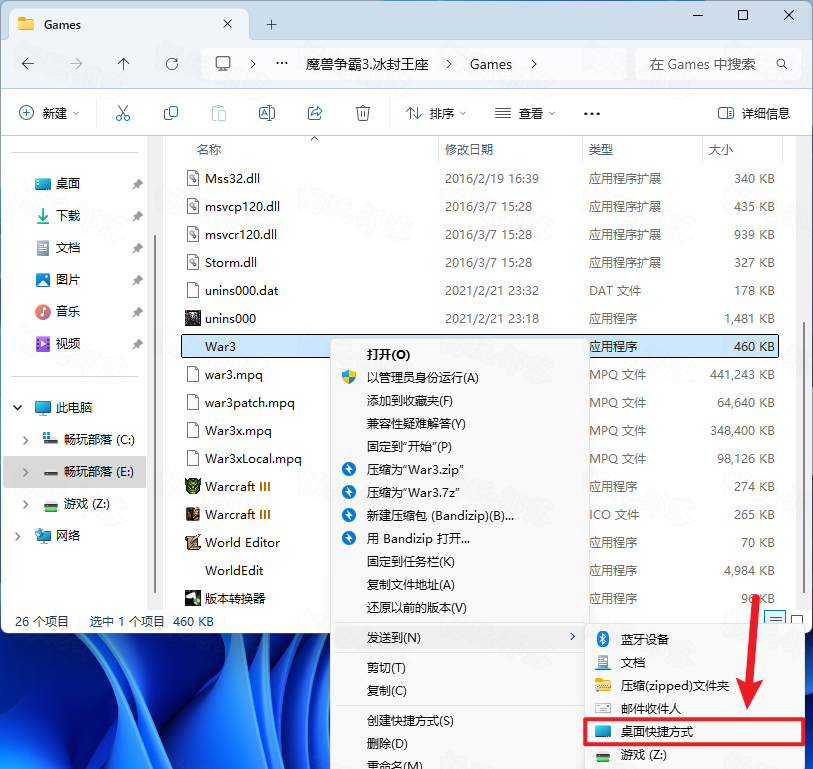Expand the 畅玩部落 (C:) drive
This screenshot has height=769, width=813.
(x=25, y=440)
